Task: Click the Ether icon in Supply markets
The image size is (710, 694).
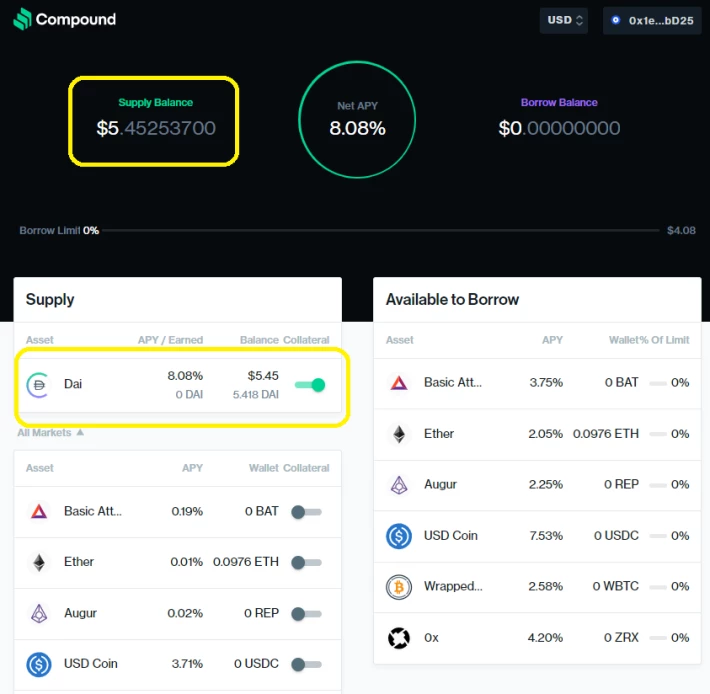Action: point(39,562)
